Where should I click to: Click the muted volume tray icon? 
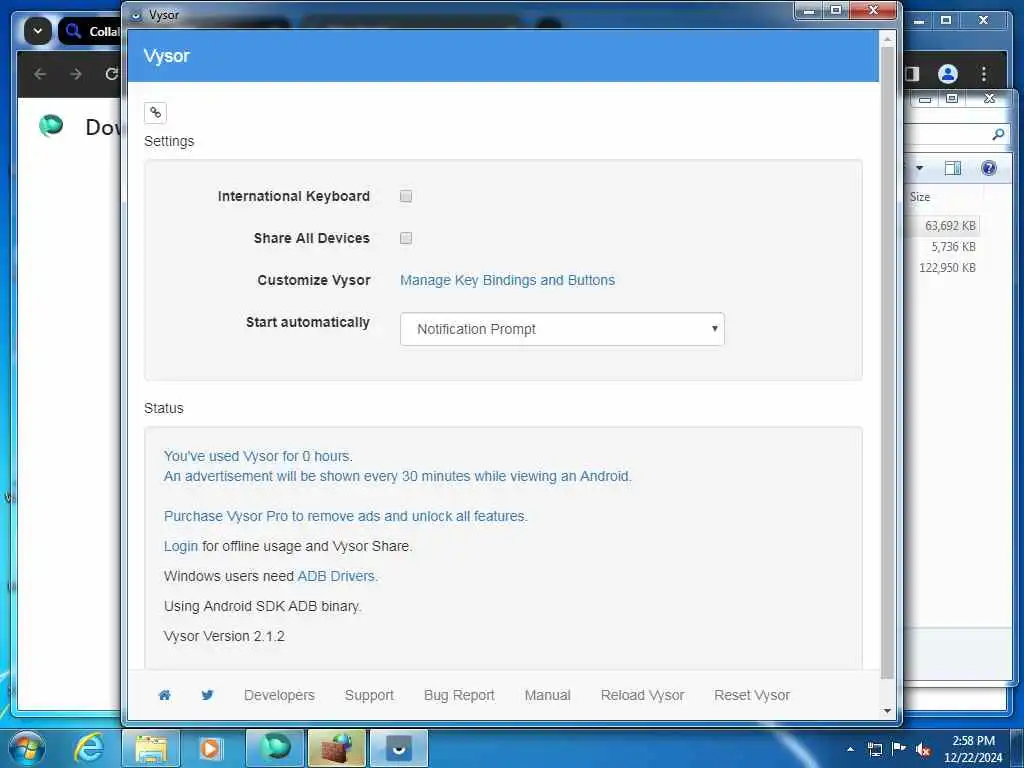(x=923, y=749)
